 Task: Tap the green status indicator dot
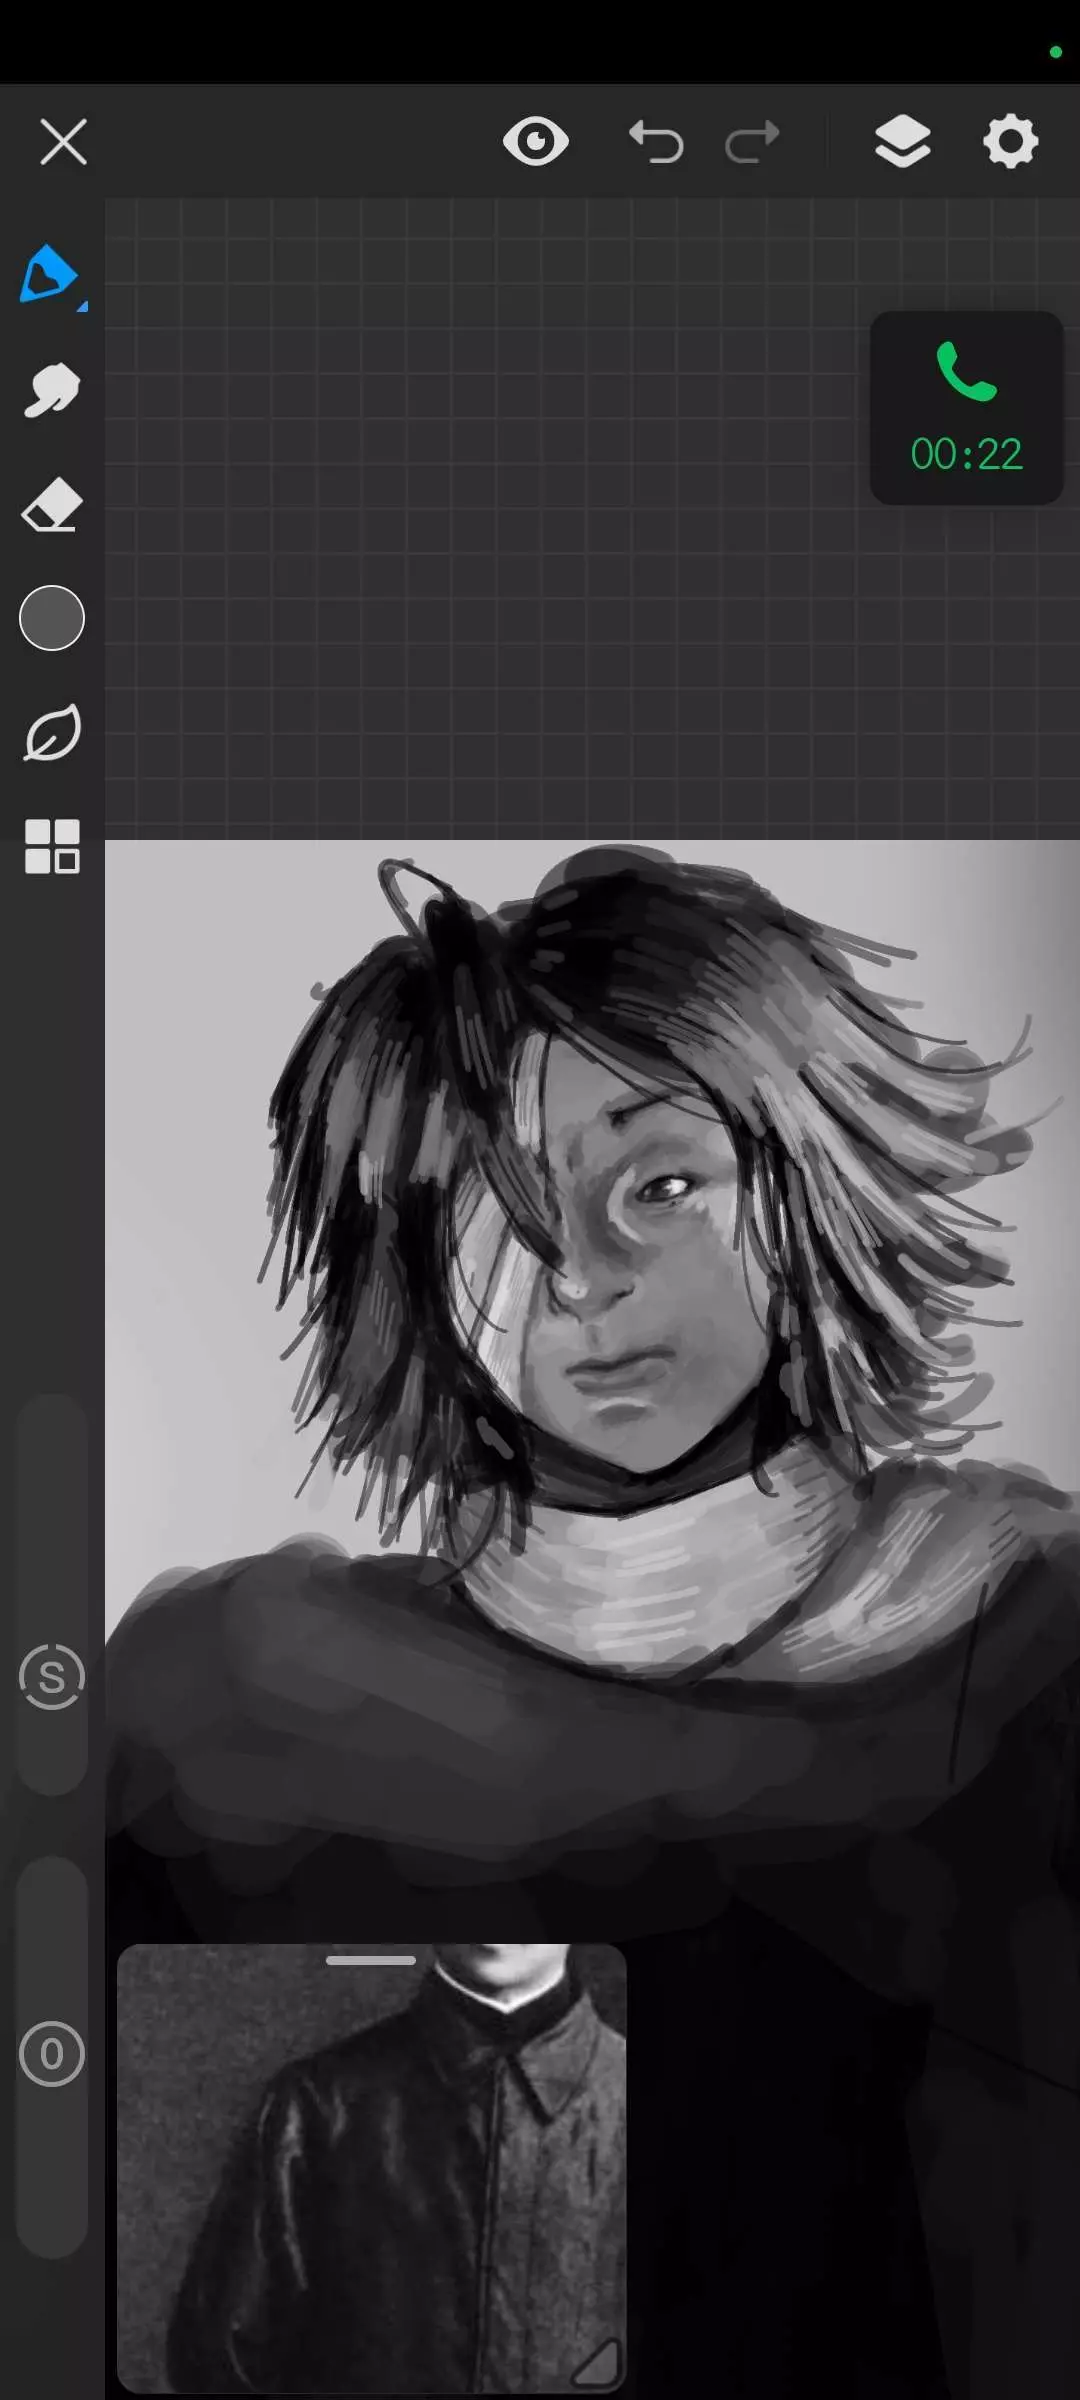point(1055,52)
